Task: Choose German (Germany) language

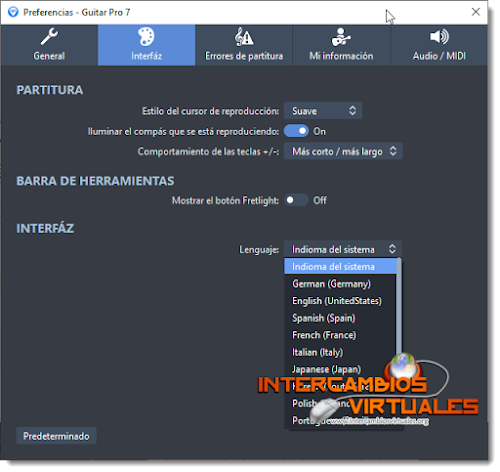Action: (340, 284)
